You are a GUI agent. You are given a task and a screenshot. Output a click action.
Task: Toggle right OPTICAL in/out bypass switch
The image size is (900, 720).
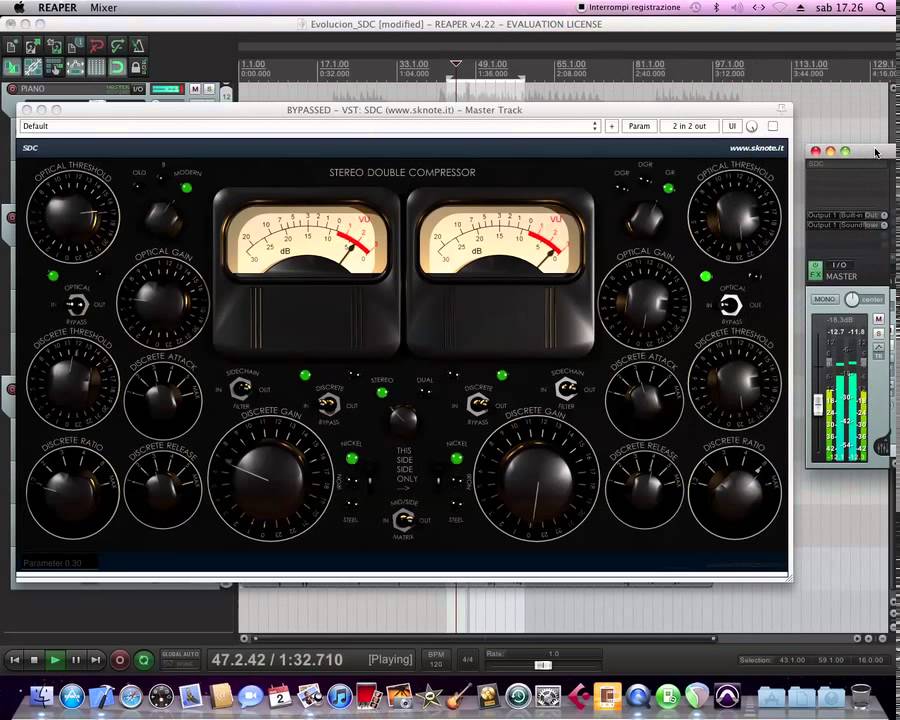click(x=731, y=305)
